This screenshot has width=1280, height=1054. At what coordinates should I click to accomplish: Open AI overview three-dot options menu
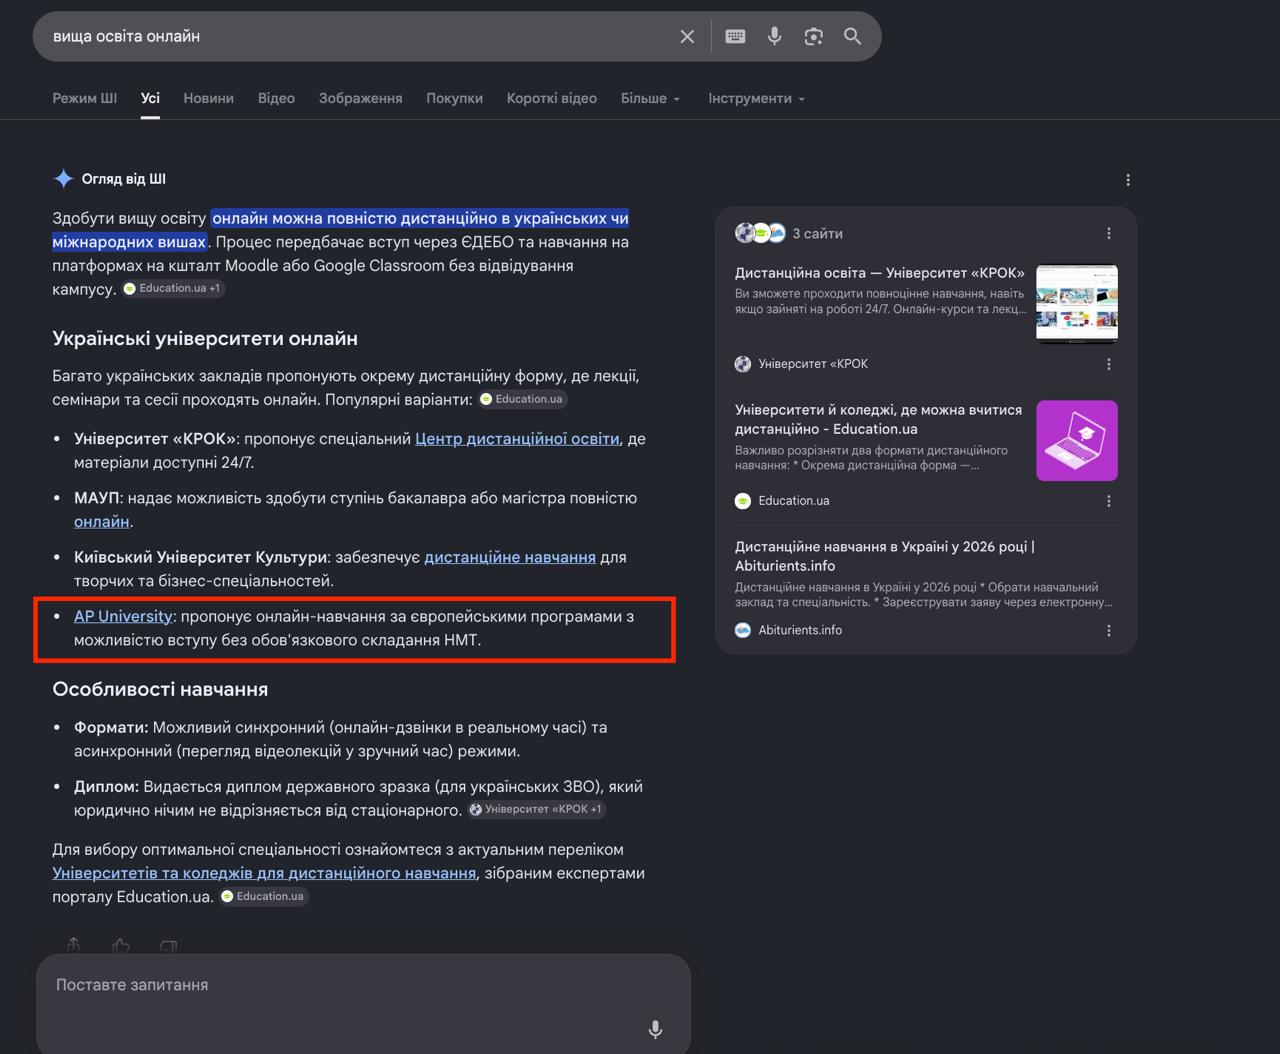[1128, 180]
